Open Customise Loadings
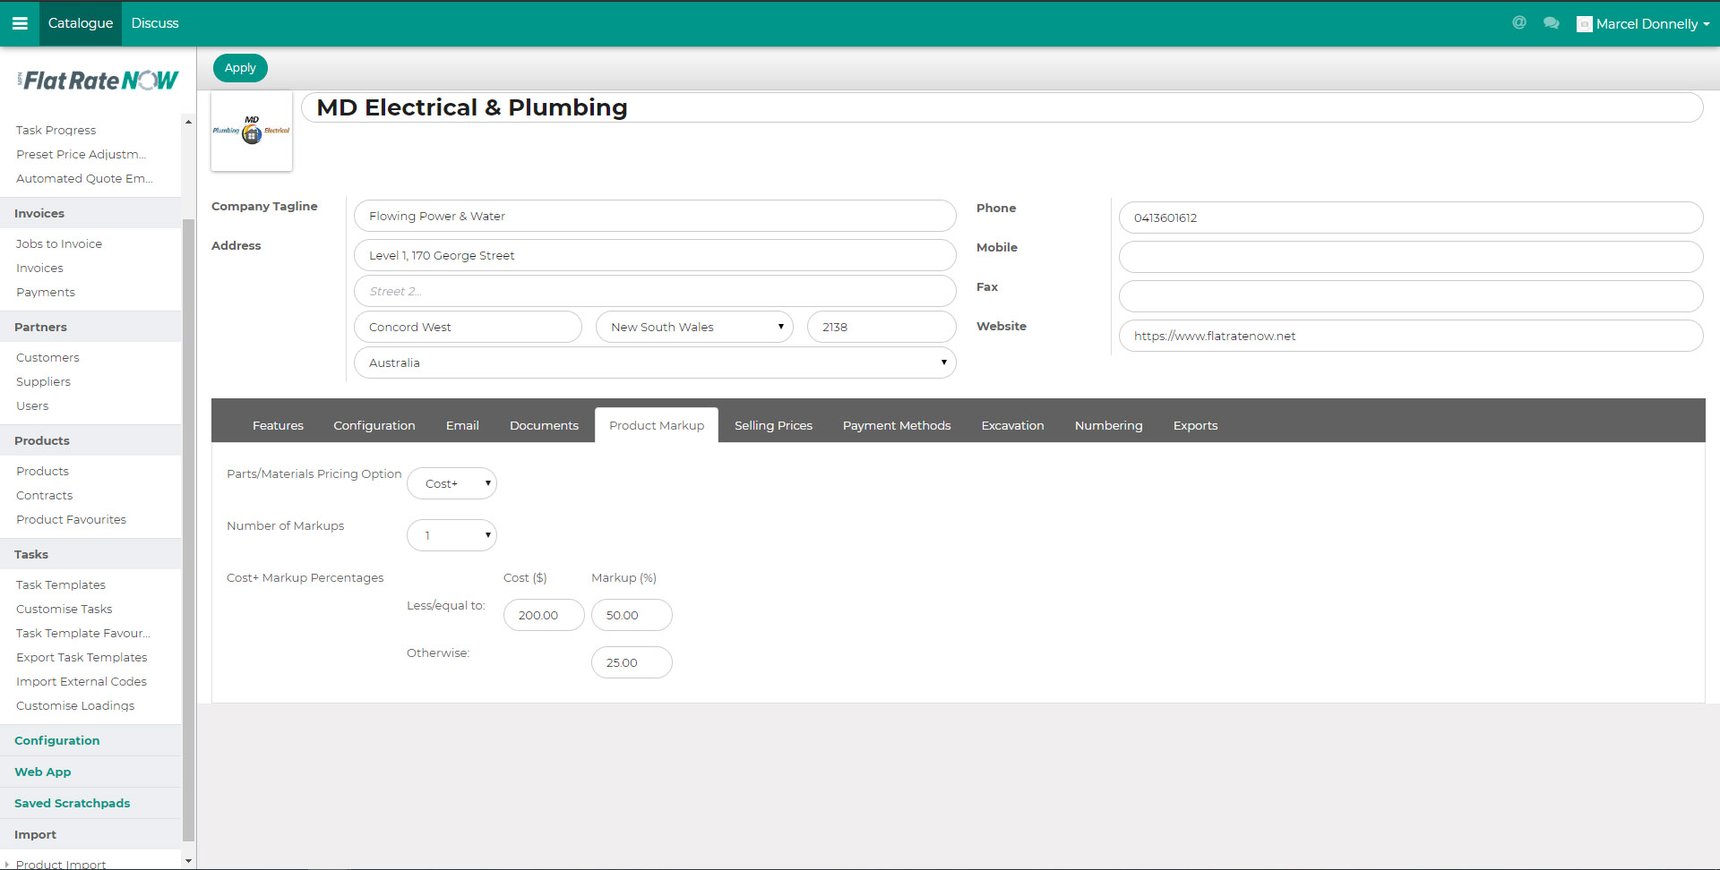The image size is (1720, 870). (x=75, y=706)
